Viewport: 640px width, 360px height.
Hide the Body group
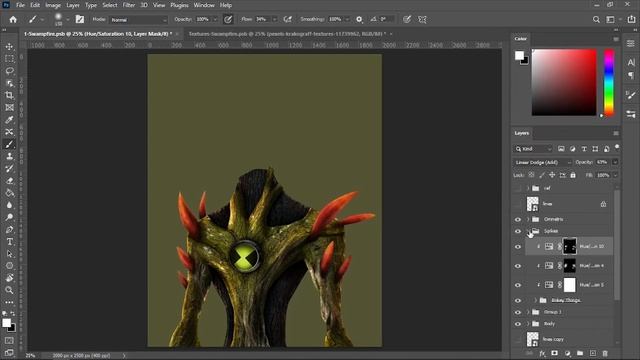click(518, 324)
